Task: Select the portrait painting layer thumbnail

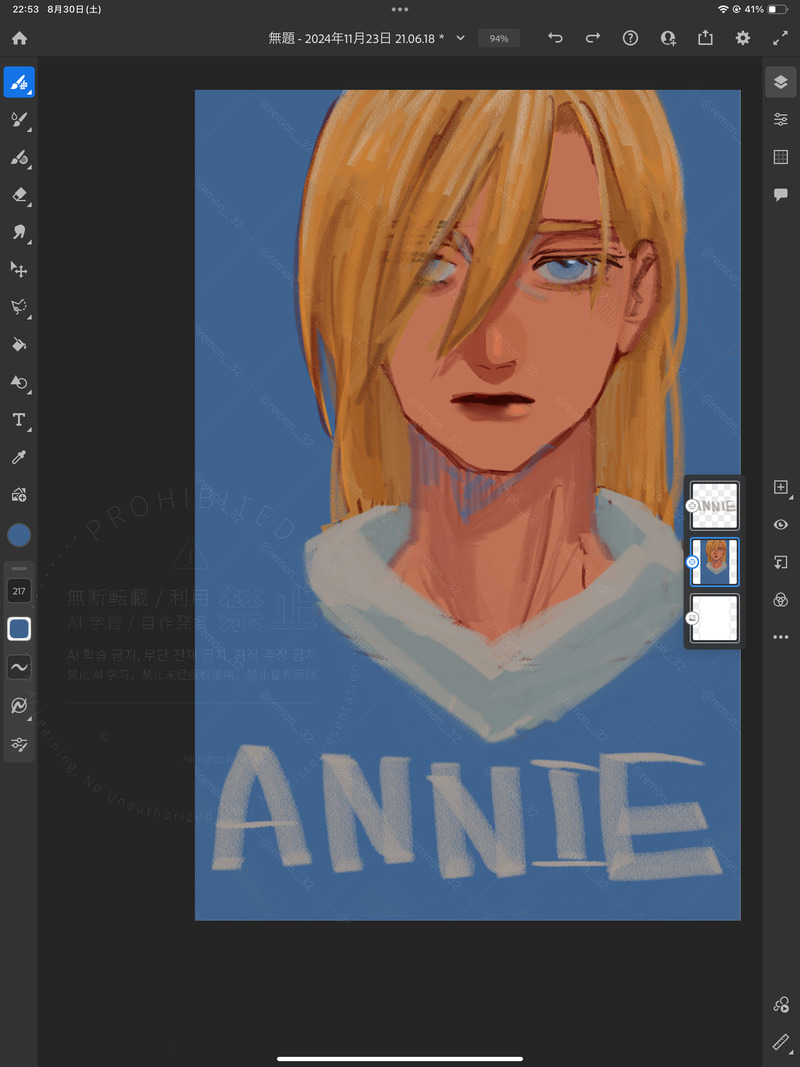Action: (715, 562)
